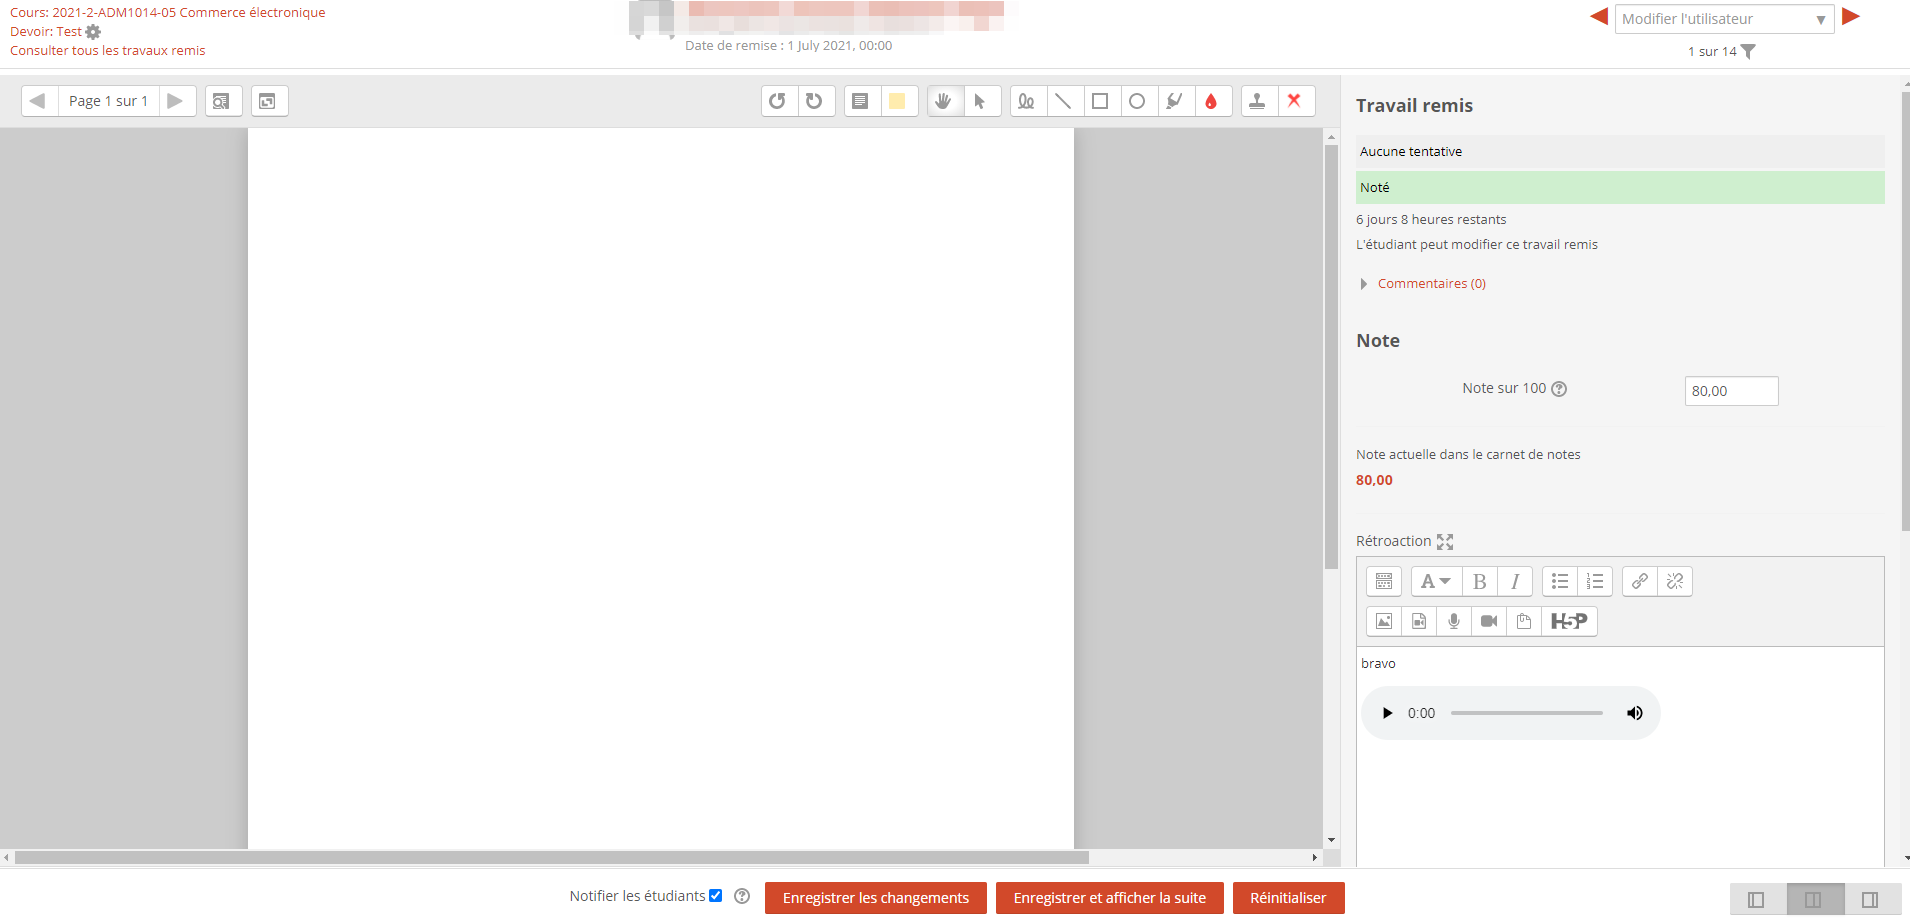Expand the Commentaires (0) section

(x=1431, y=284)
